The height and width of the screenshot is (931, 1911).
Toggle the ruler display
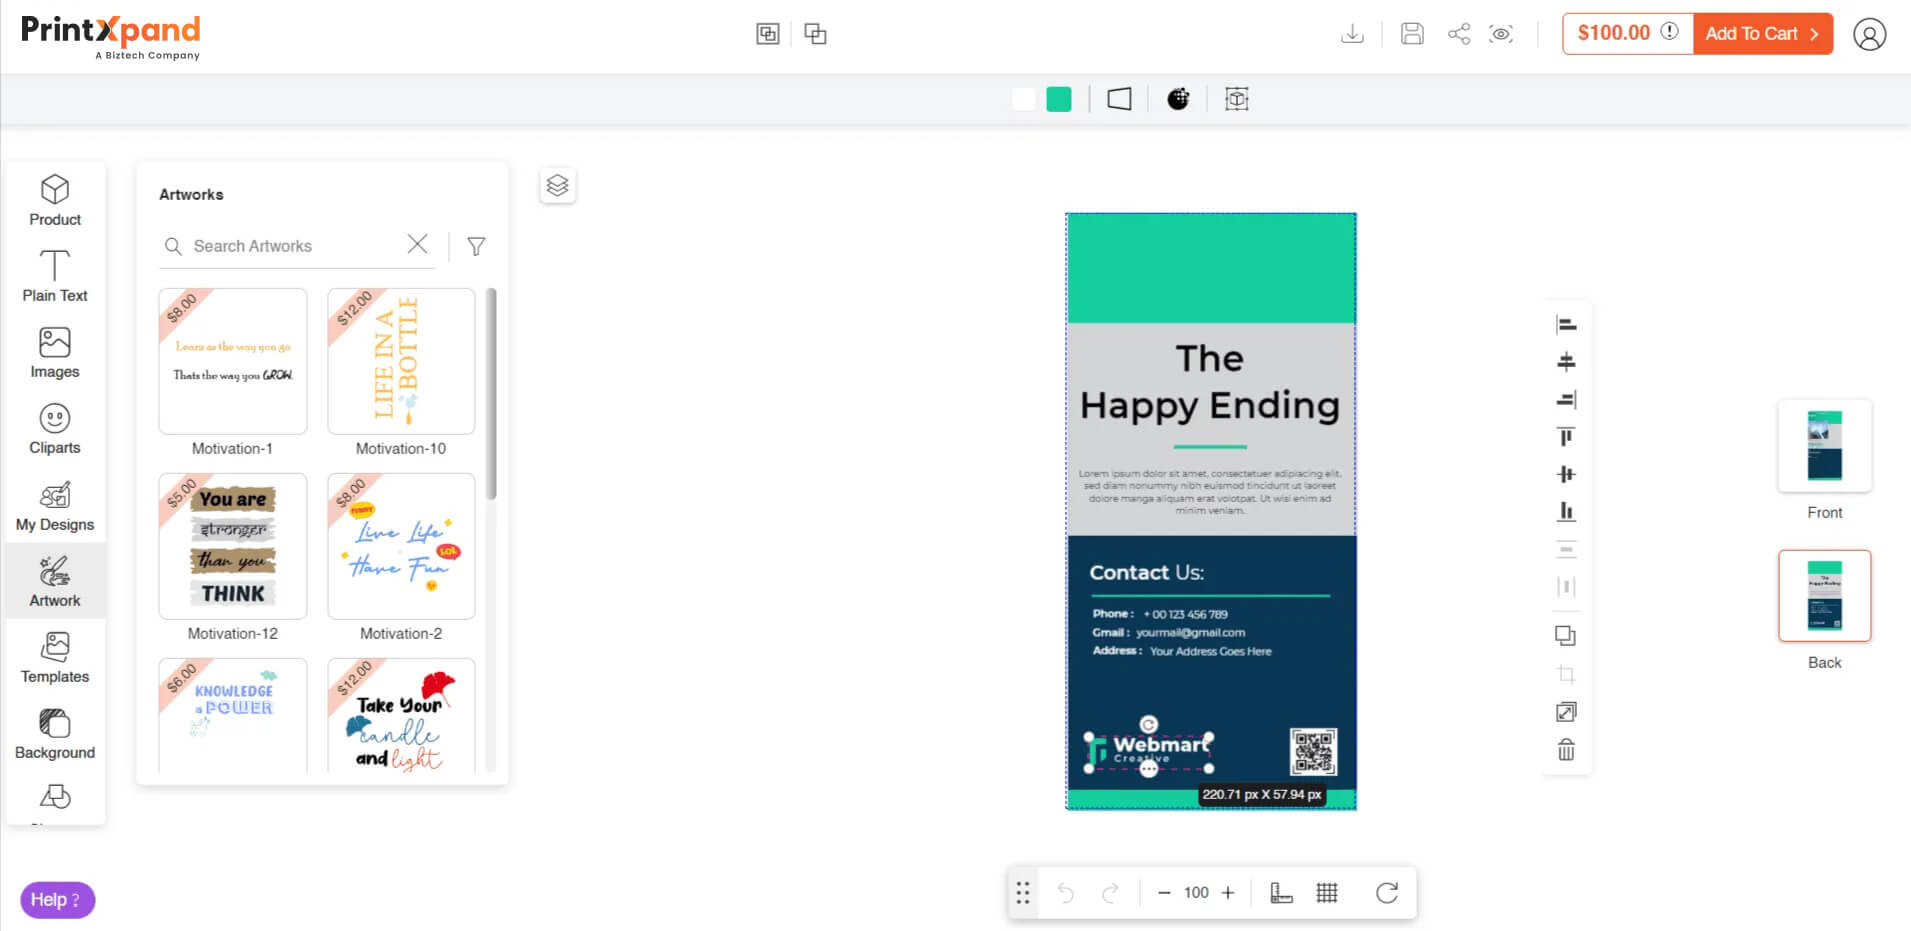(1281, 893)
